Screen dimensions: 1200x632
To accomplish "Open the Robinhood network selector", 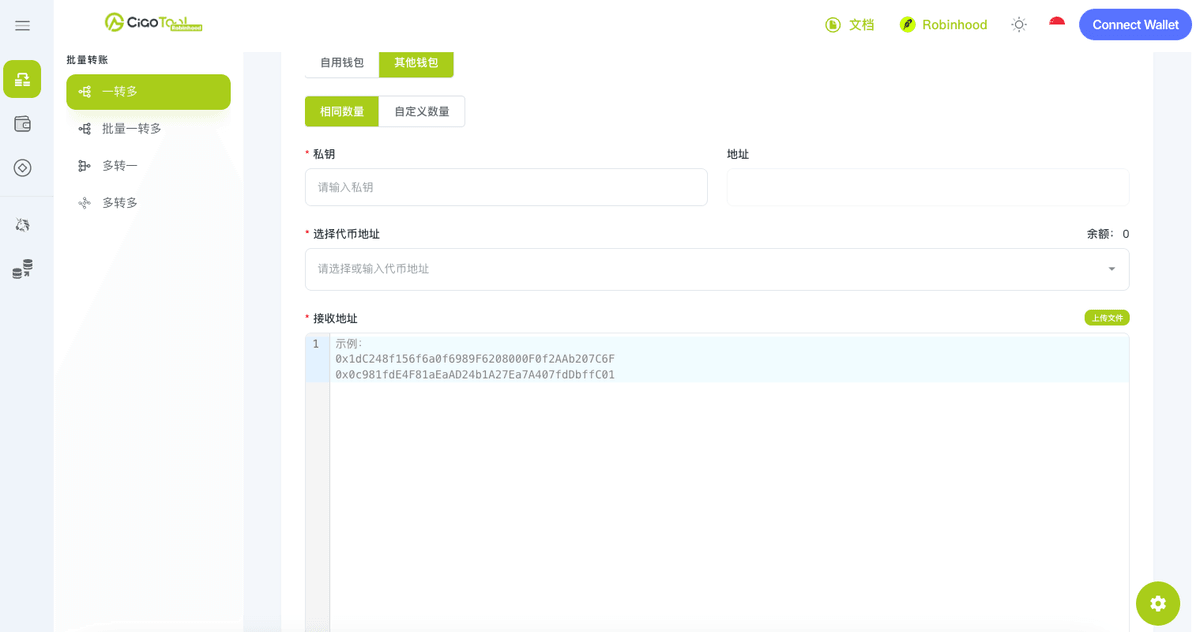I will pyautogui.click(x=943, y=25).
